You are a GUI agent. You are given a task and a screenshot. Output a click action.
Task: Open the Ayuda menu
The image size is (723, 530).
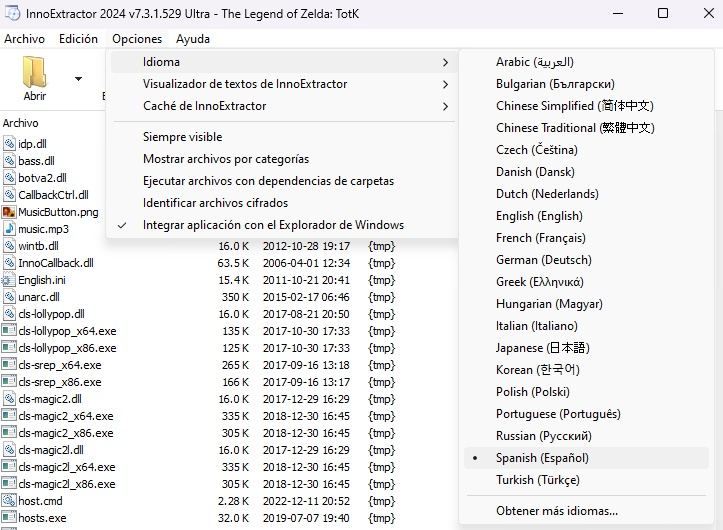coord(193,39)
